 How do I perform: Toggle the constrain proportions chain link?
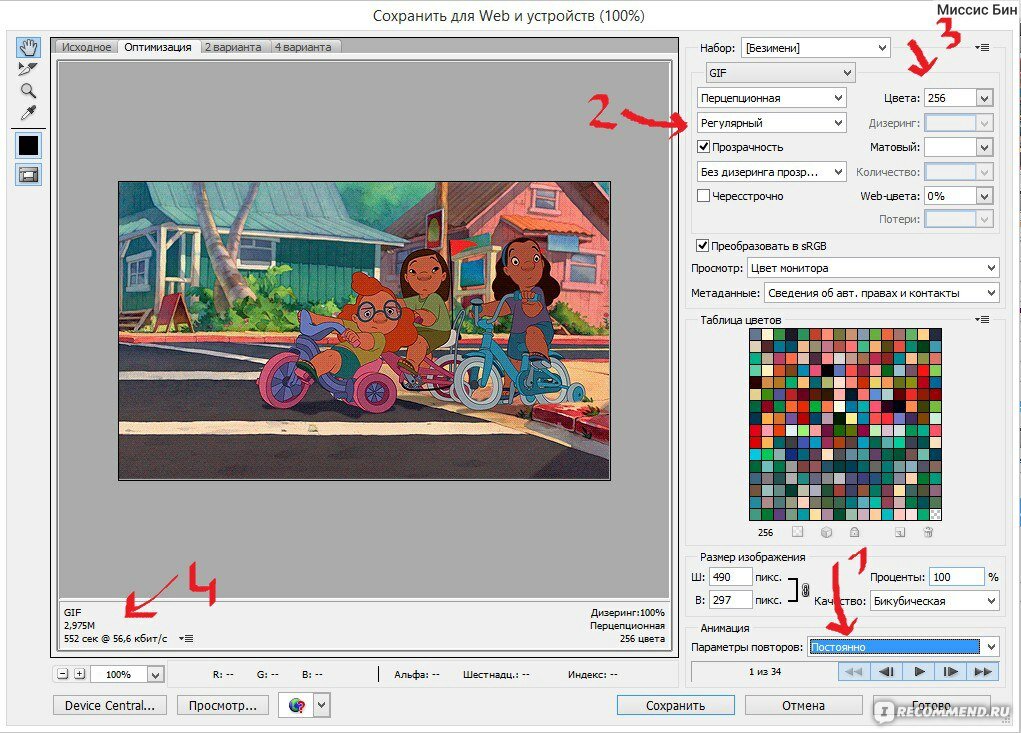click(x=805, y=589)
